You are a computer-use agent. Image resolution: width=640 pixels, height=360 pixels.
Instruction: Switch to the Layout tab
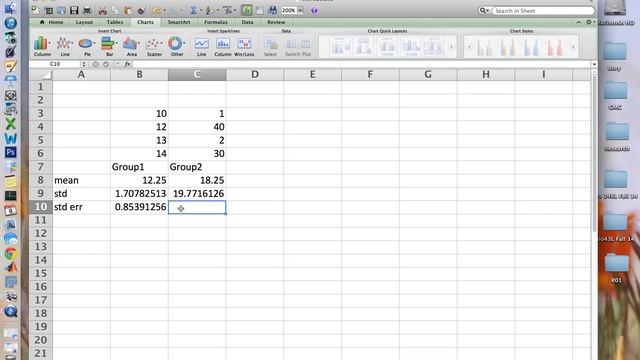point(84,22)
